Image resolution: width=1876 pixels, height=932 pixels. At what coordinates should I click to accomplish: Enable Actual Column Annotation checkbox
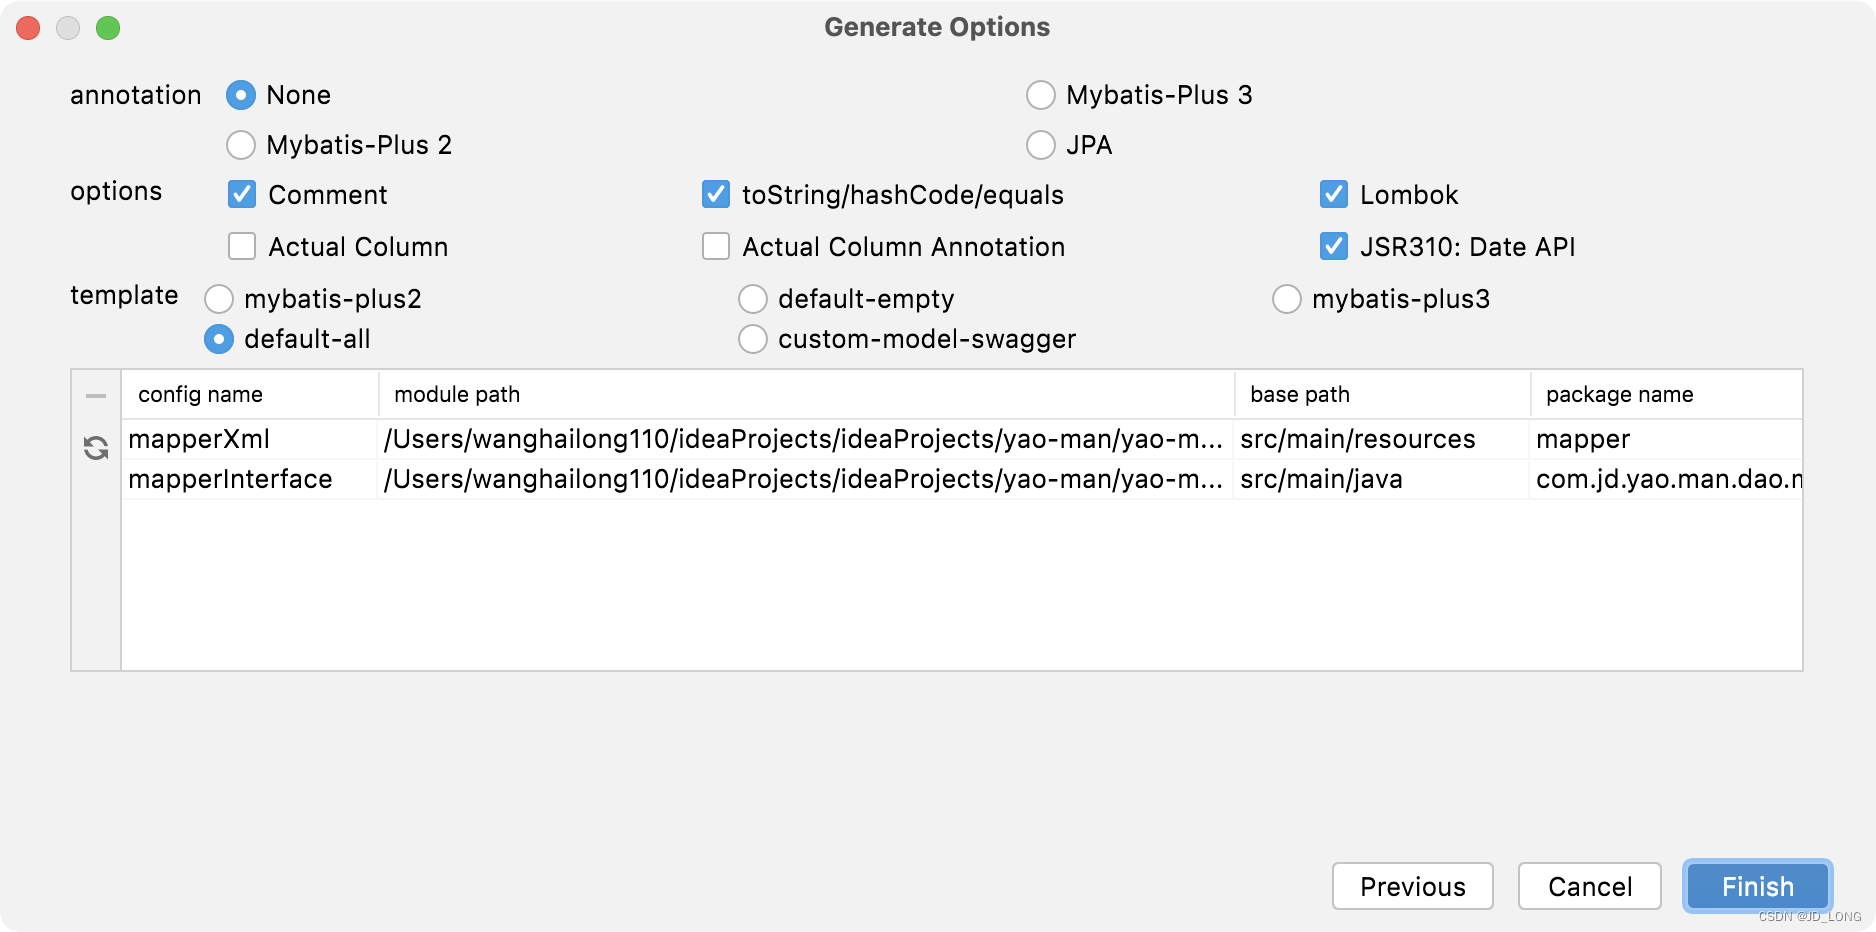point(716,246)
